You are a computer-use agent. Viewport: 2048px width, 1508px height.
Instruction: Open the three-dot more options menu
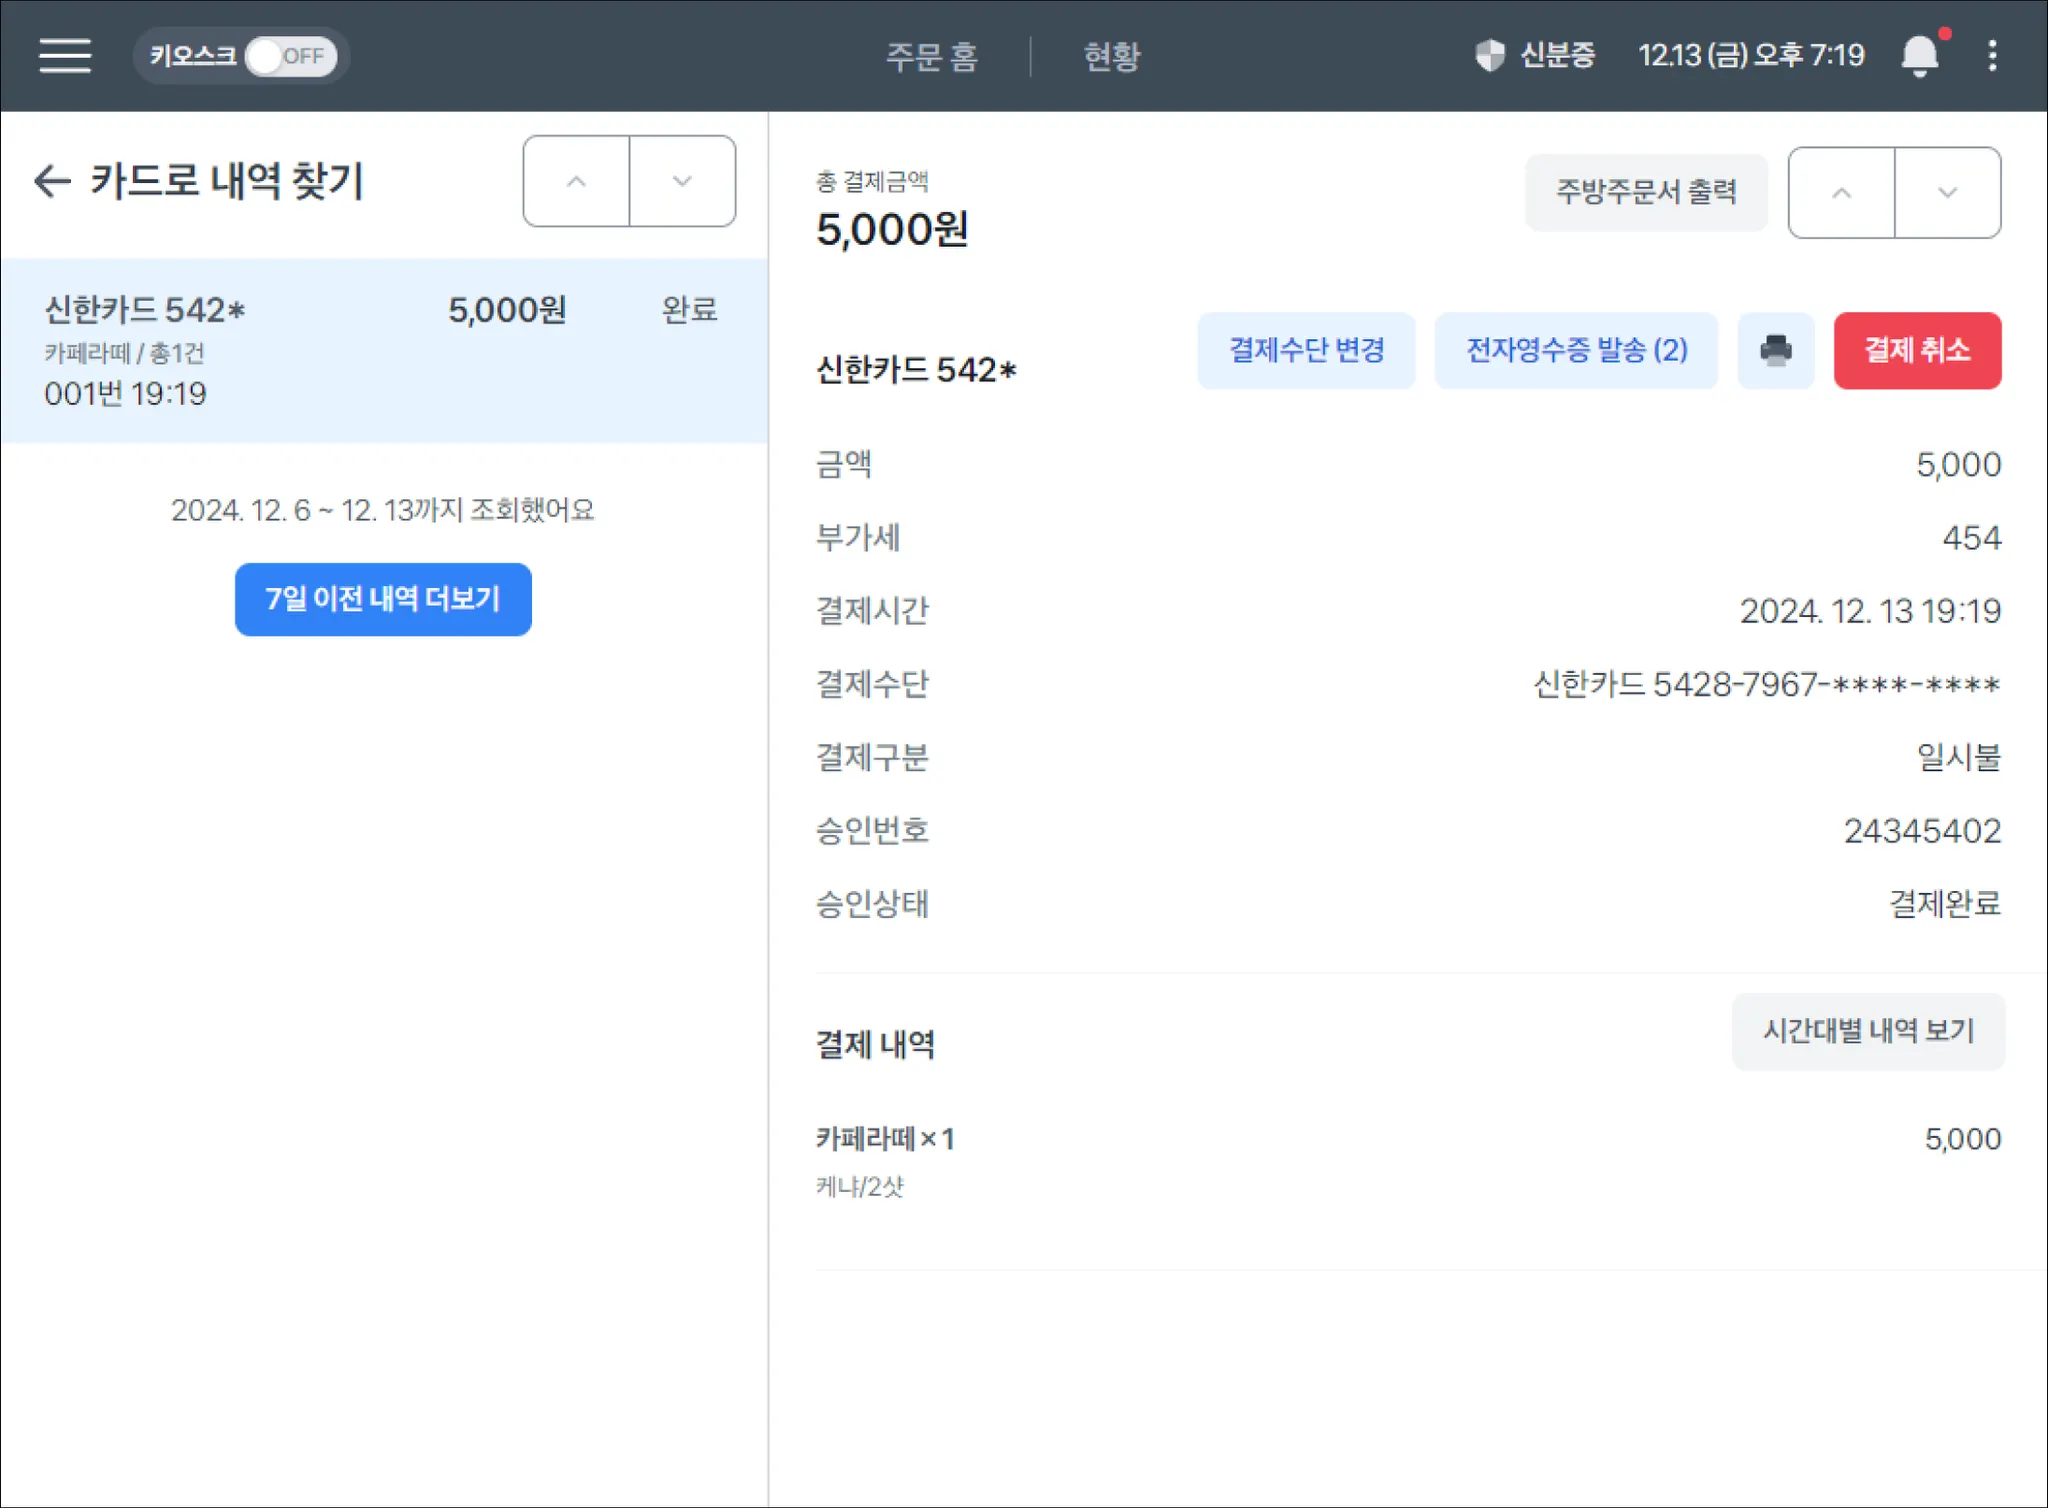1992,56
